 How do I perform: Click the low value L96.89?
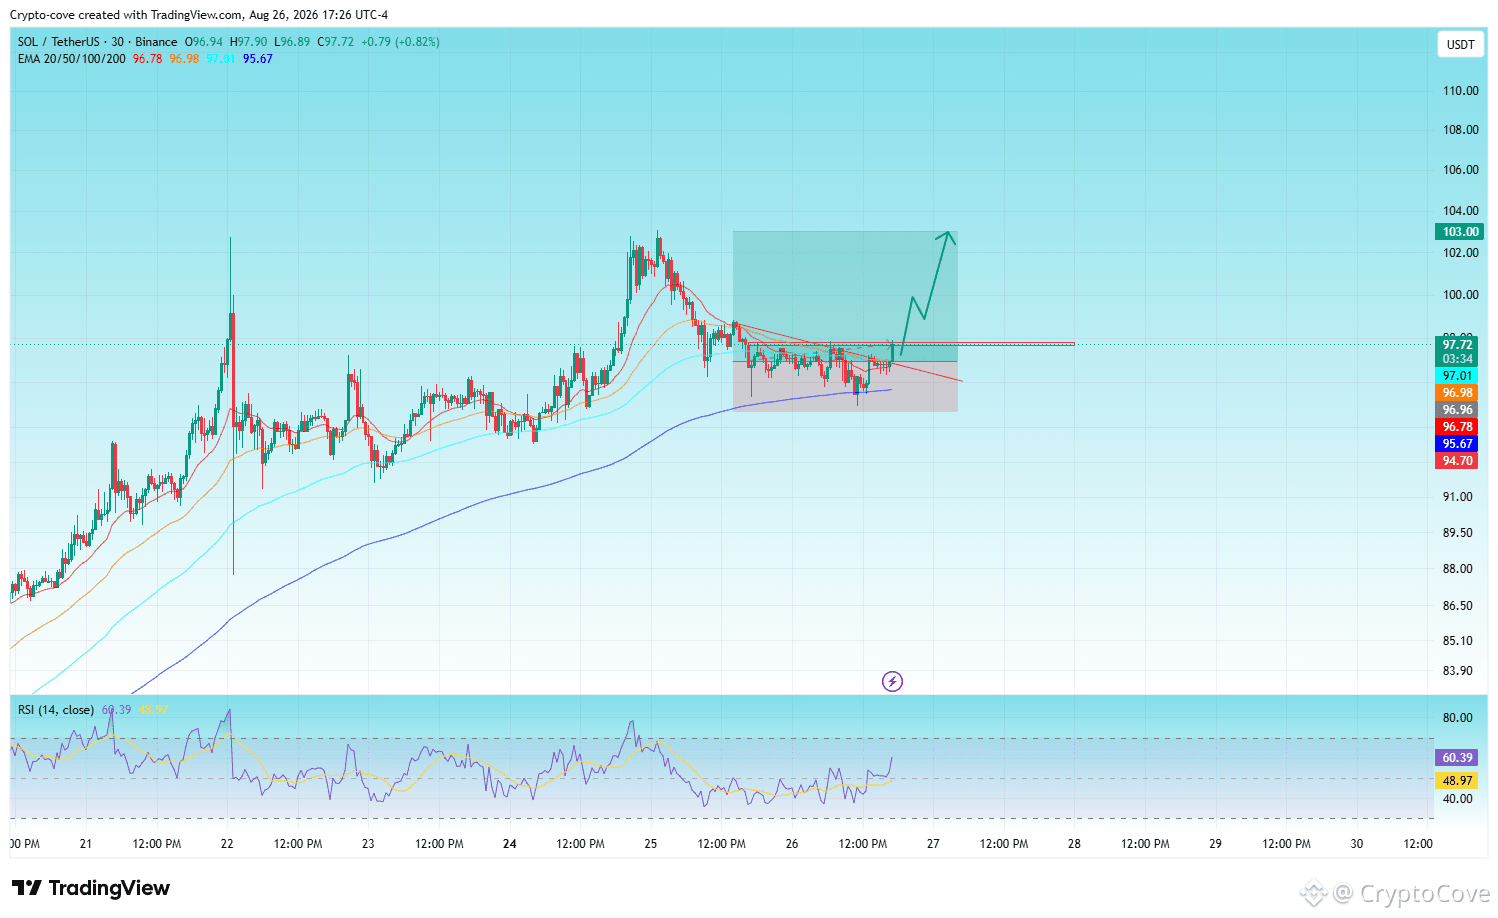coord(292,42)
